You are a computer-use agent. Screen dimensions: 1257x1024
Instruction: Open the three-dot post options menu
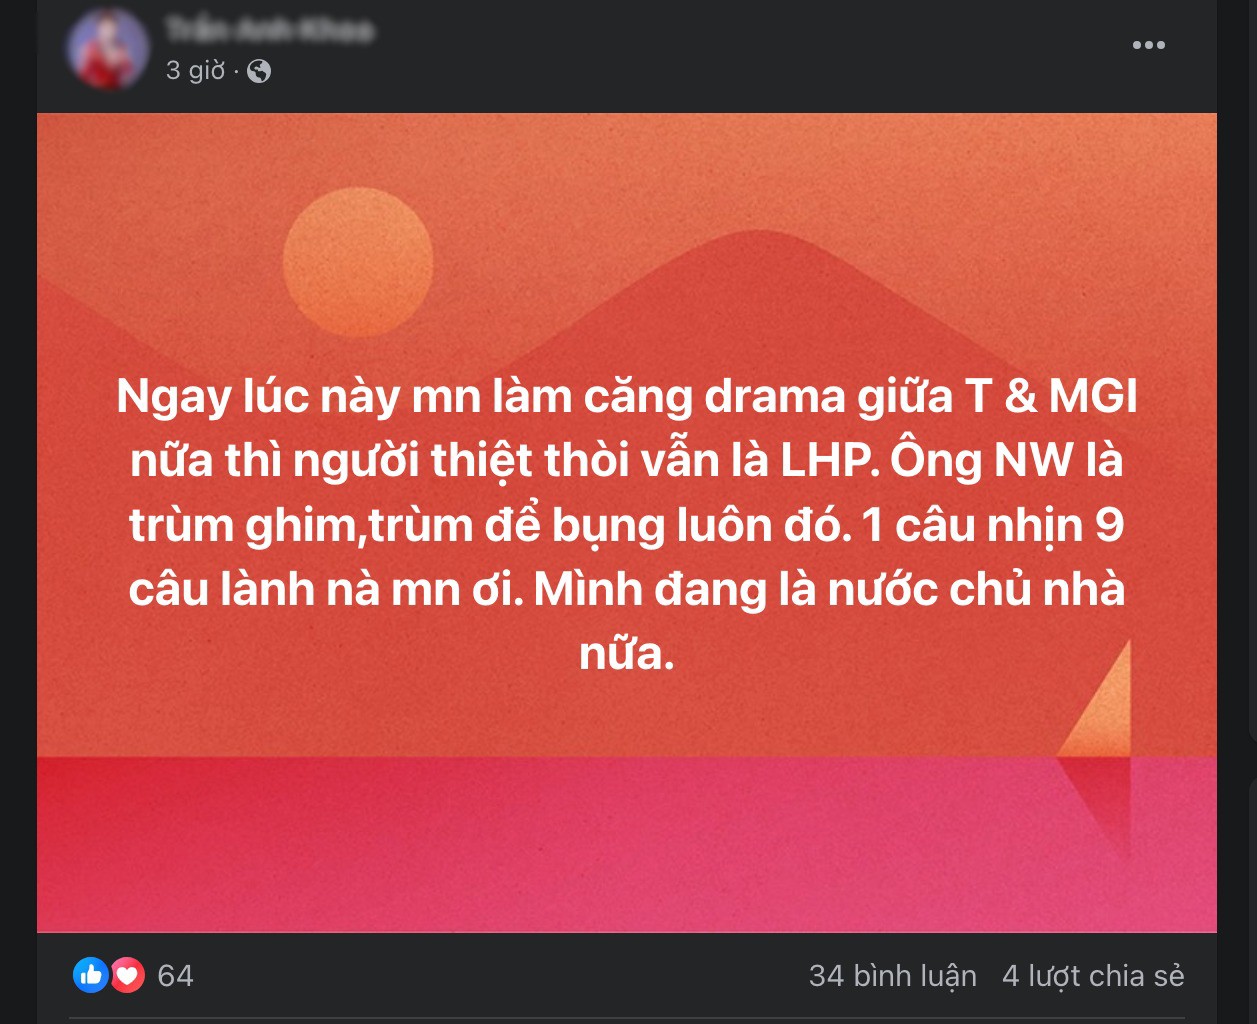(x=1148, y=45)
